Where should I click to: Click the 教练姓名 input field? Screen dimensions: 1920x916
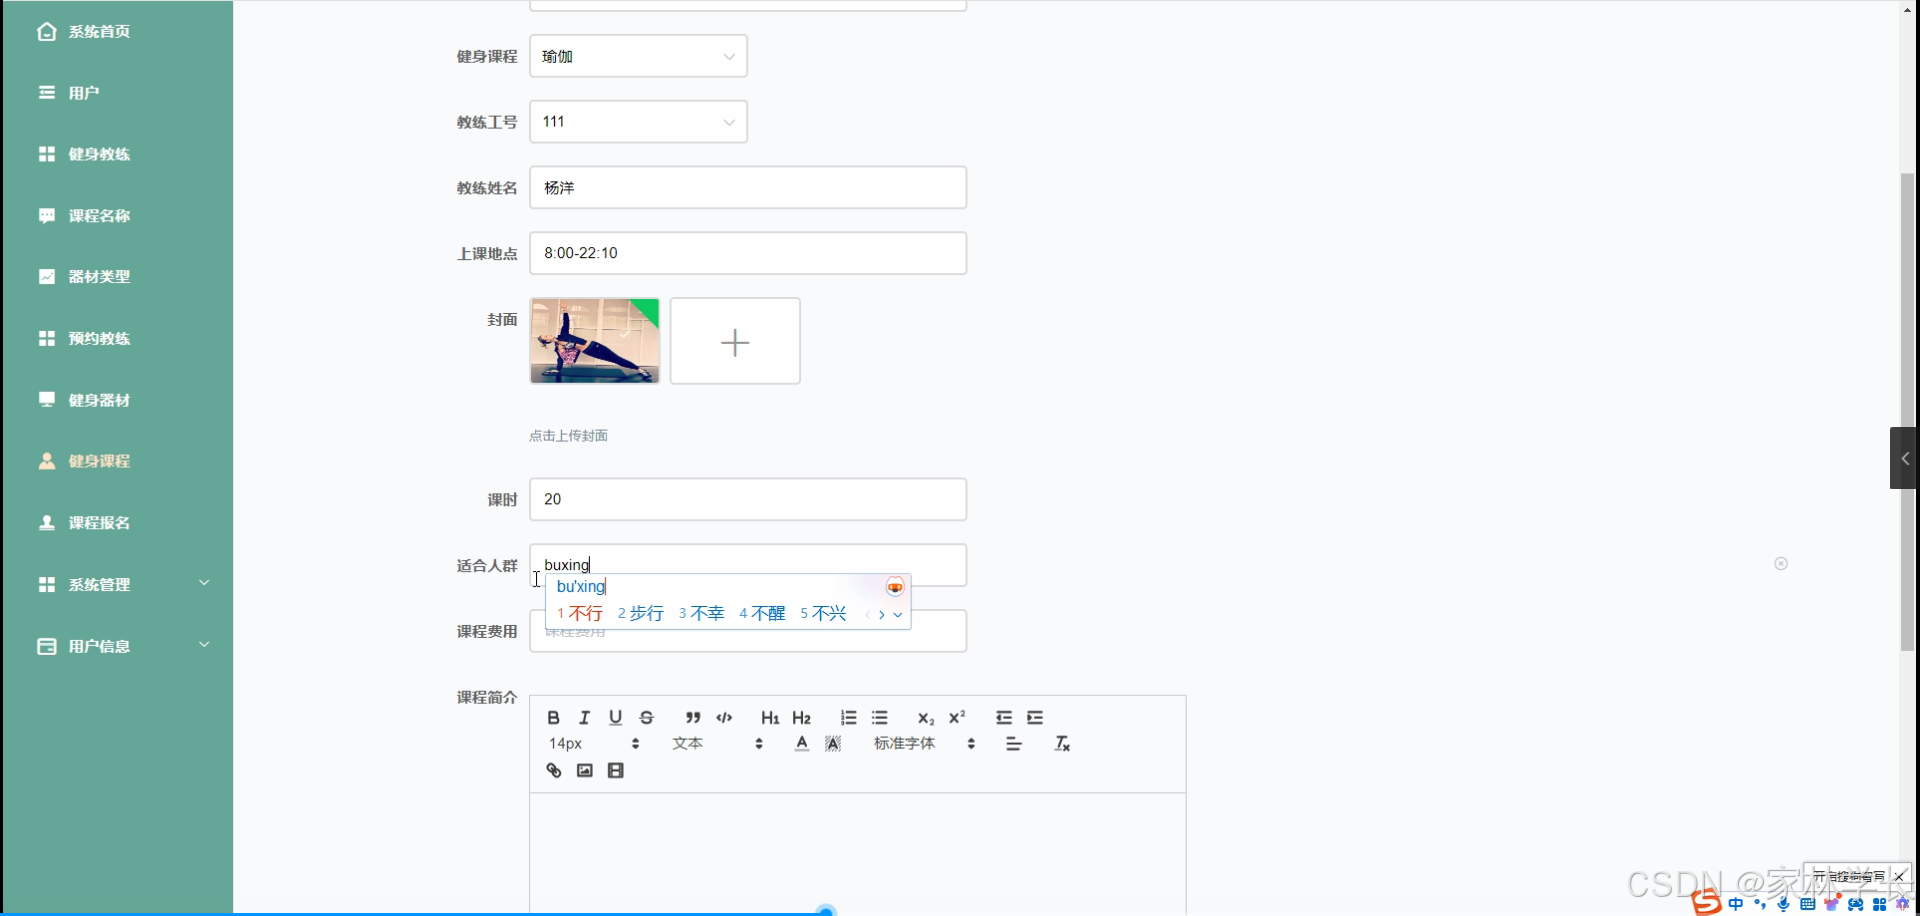click(x=748, y=188)
